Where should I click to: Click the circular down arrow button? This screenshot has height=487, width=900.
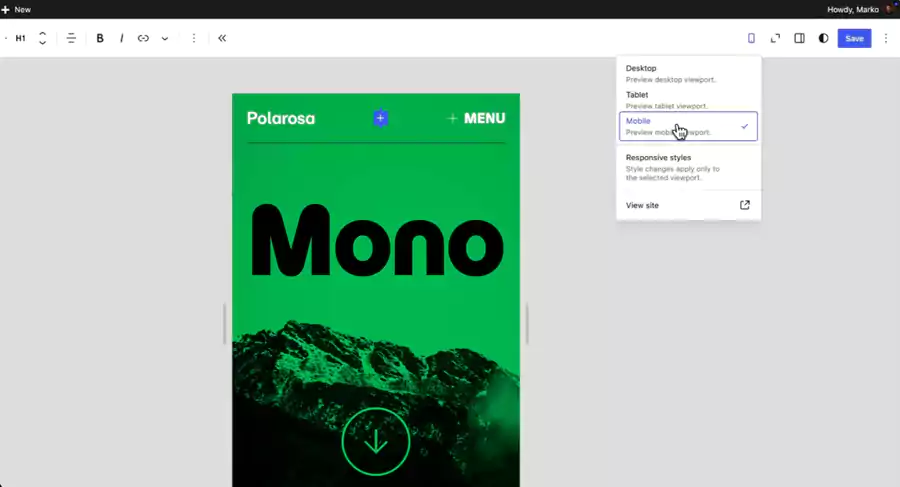(x=376, y=442)
